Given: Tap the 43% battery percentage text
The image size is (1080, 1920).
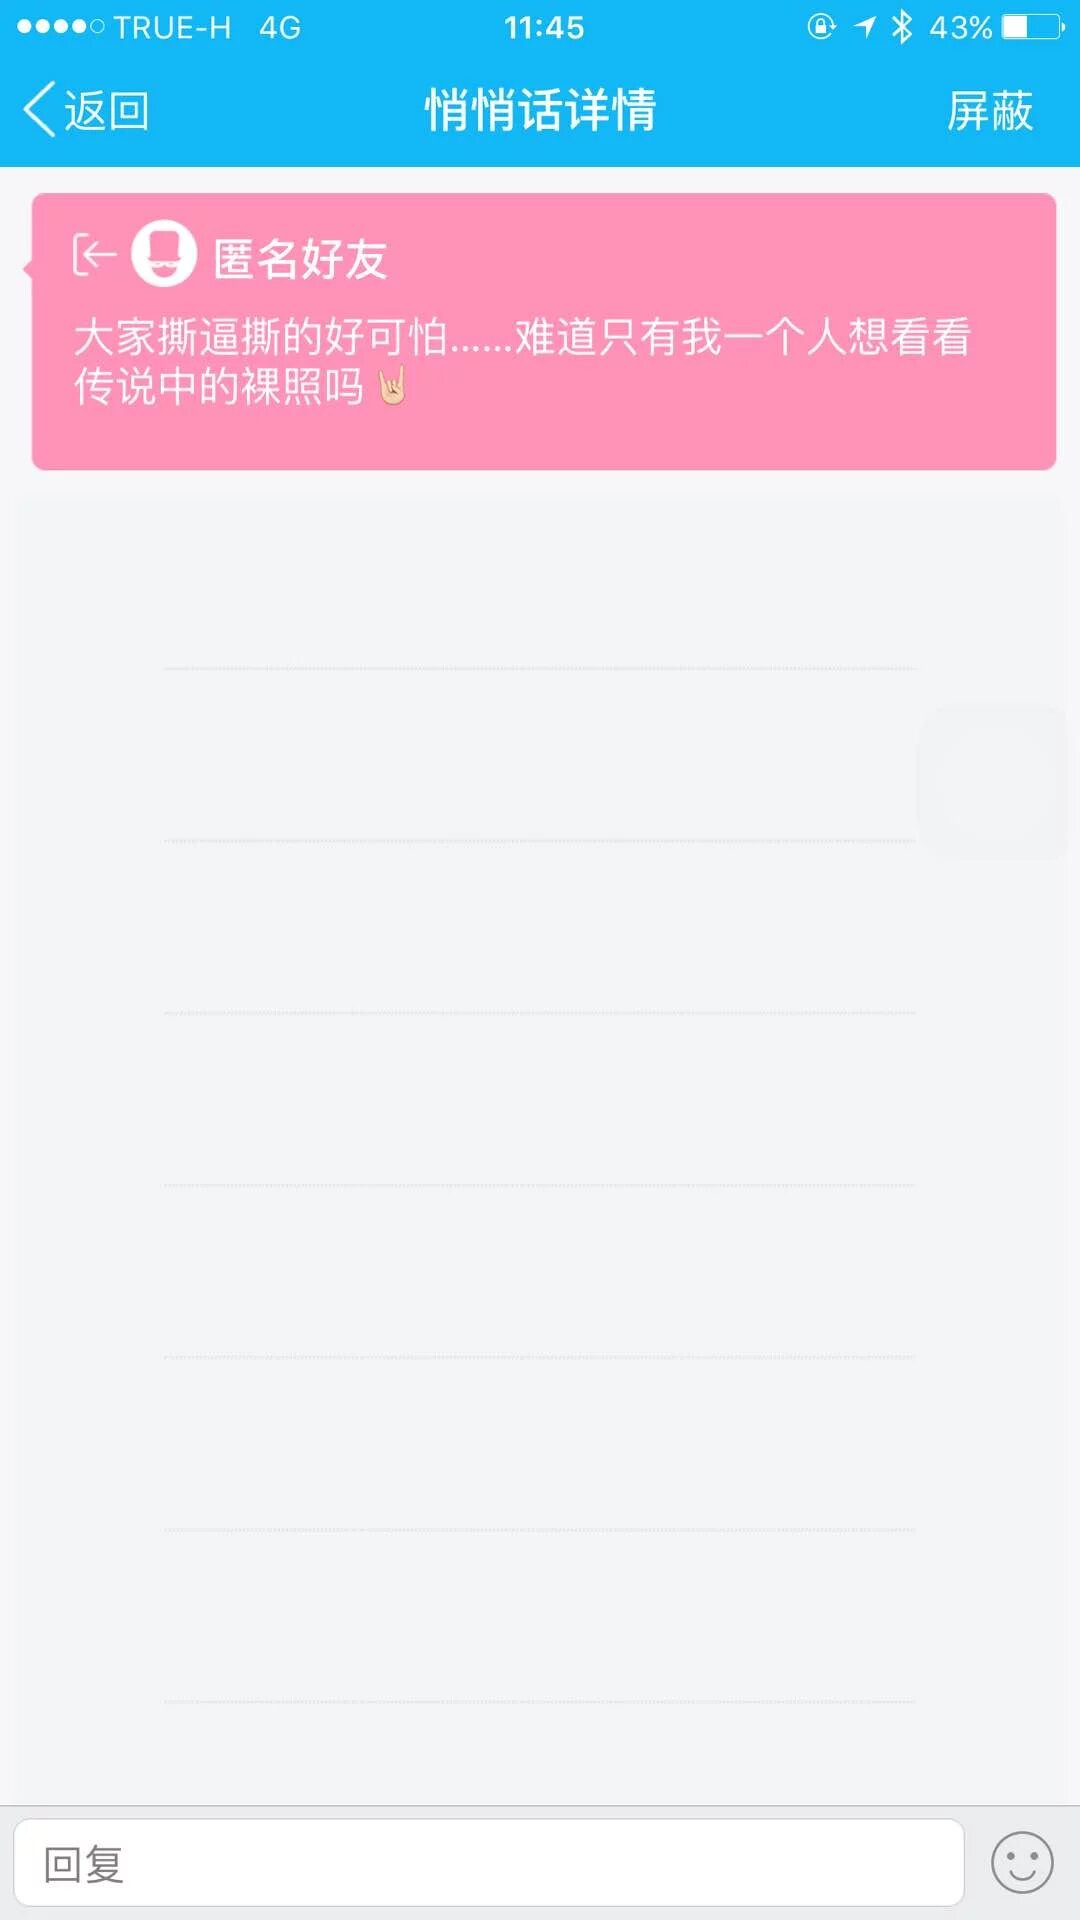Looking at the screenshot, I should (960, 27).
